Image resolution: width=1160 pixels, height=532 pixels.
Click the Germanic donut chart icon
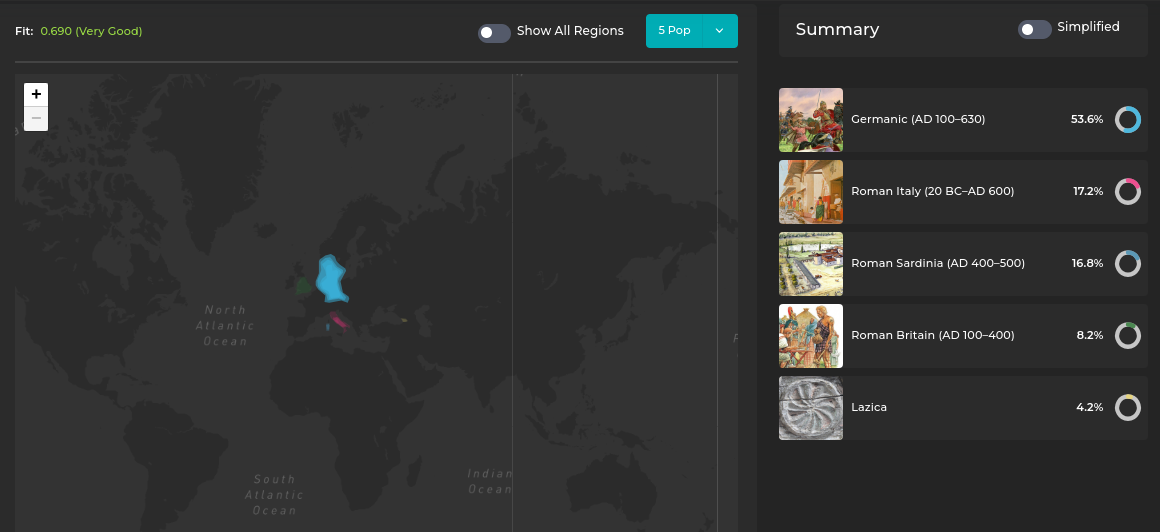point(1127,119)
